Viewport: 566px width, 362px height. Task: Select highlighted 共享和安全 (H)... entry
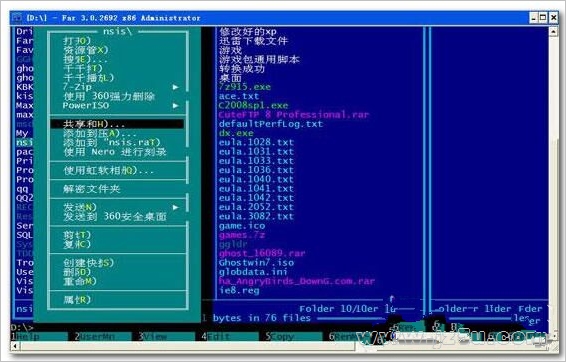(x=117, y=124)
